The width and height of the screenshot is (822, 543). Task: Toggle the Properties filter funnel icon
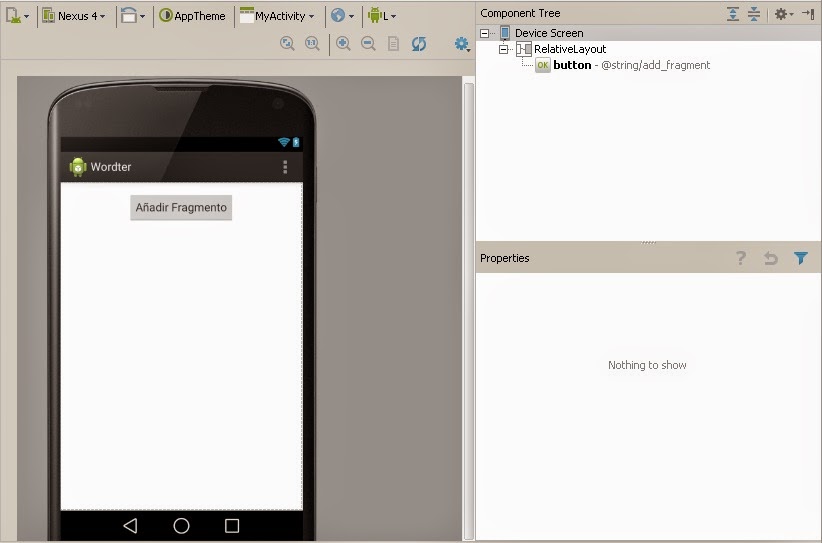[801, 258]
